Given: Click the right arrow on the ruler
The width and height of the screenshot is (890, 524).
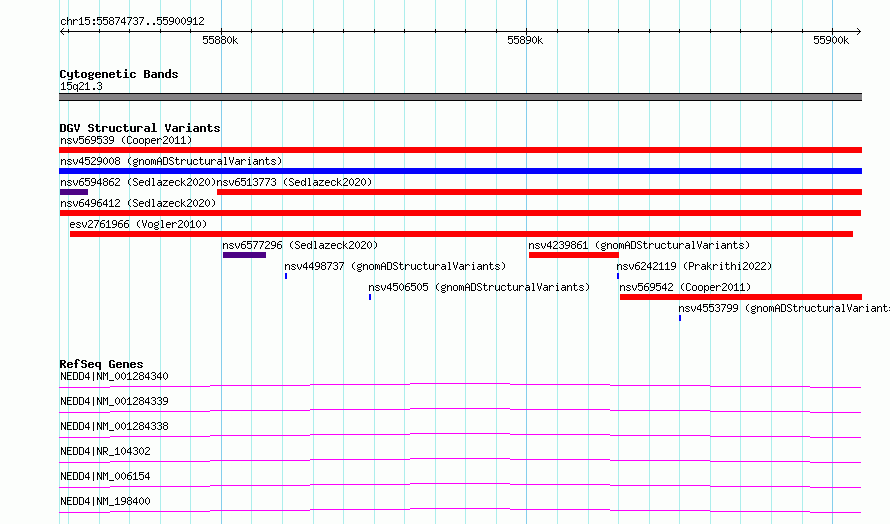Looking at the screenshot, I should 858,31.
